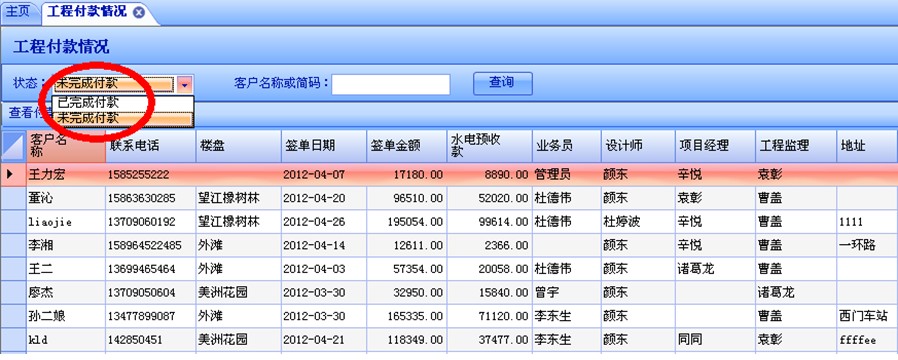Image resolution: width=898 pixels, height=360 pixels.
Task: Click amount 165335.00 cell
Action: [406, 316]
